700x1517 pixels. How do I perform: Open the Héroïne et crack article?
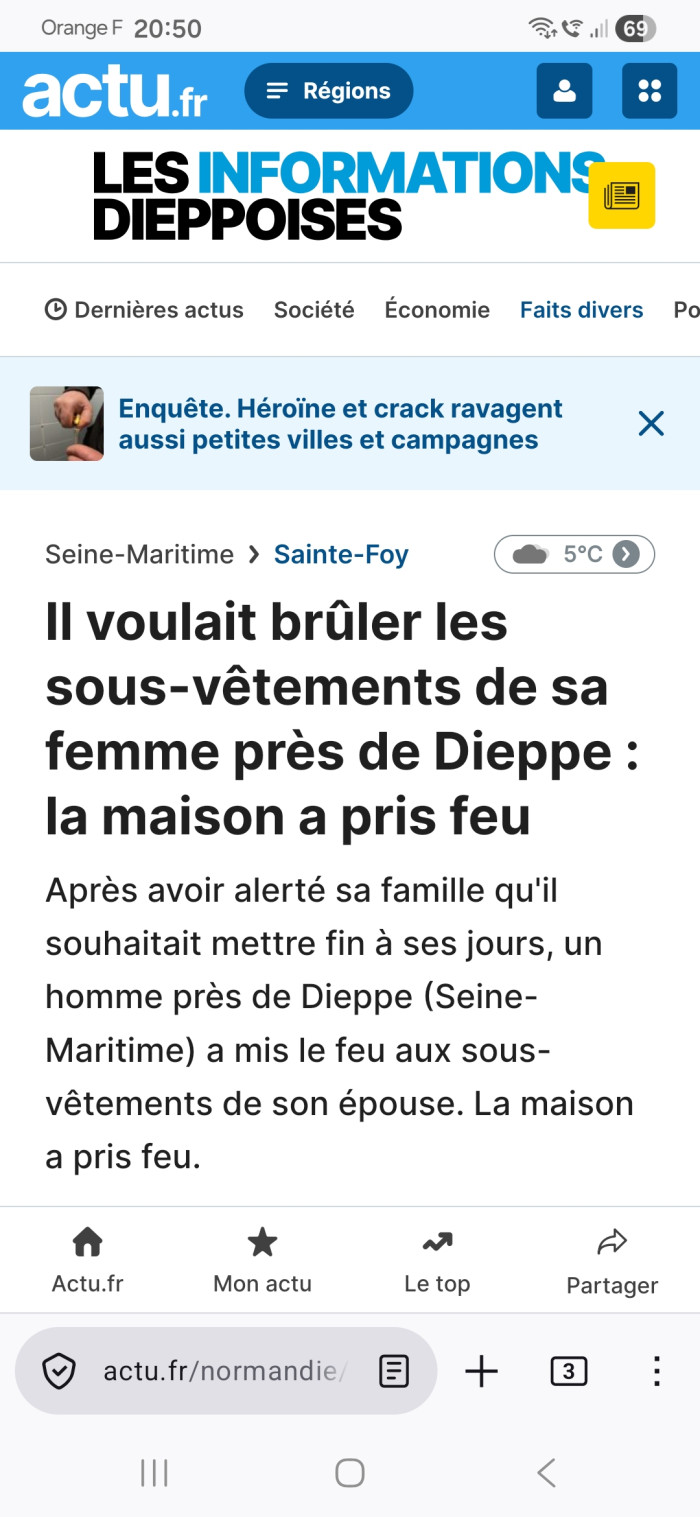[x=340, y=424]
